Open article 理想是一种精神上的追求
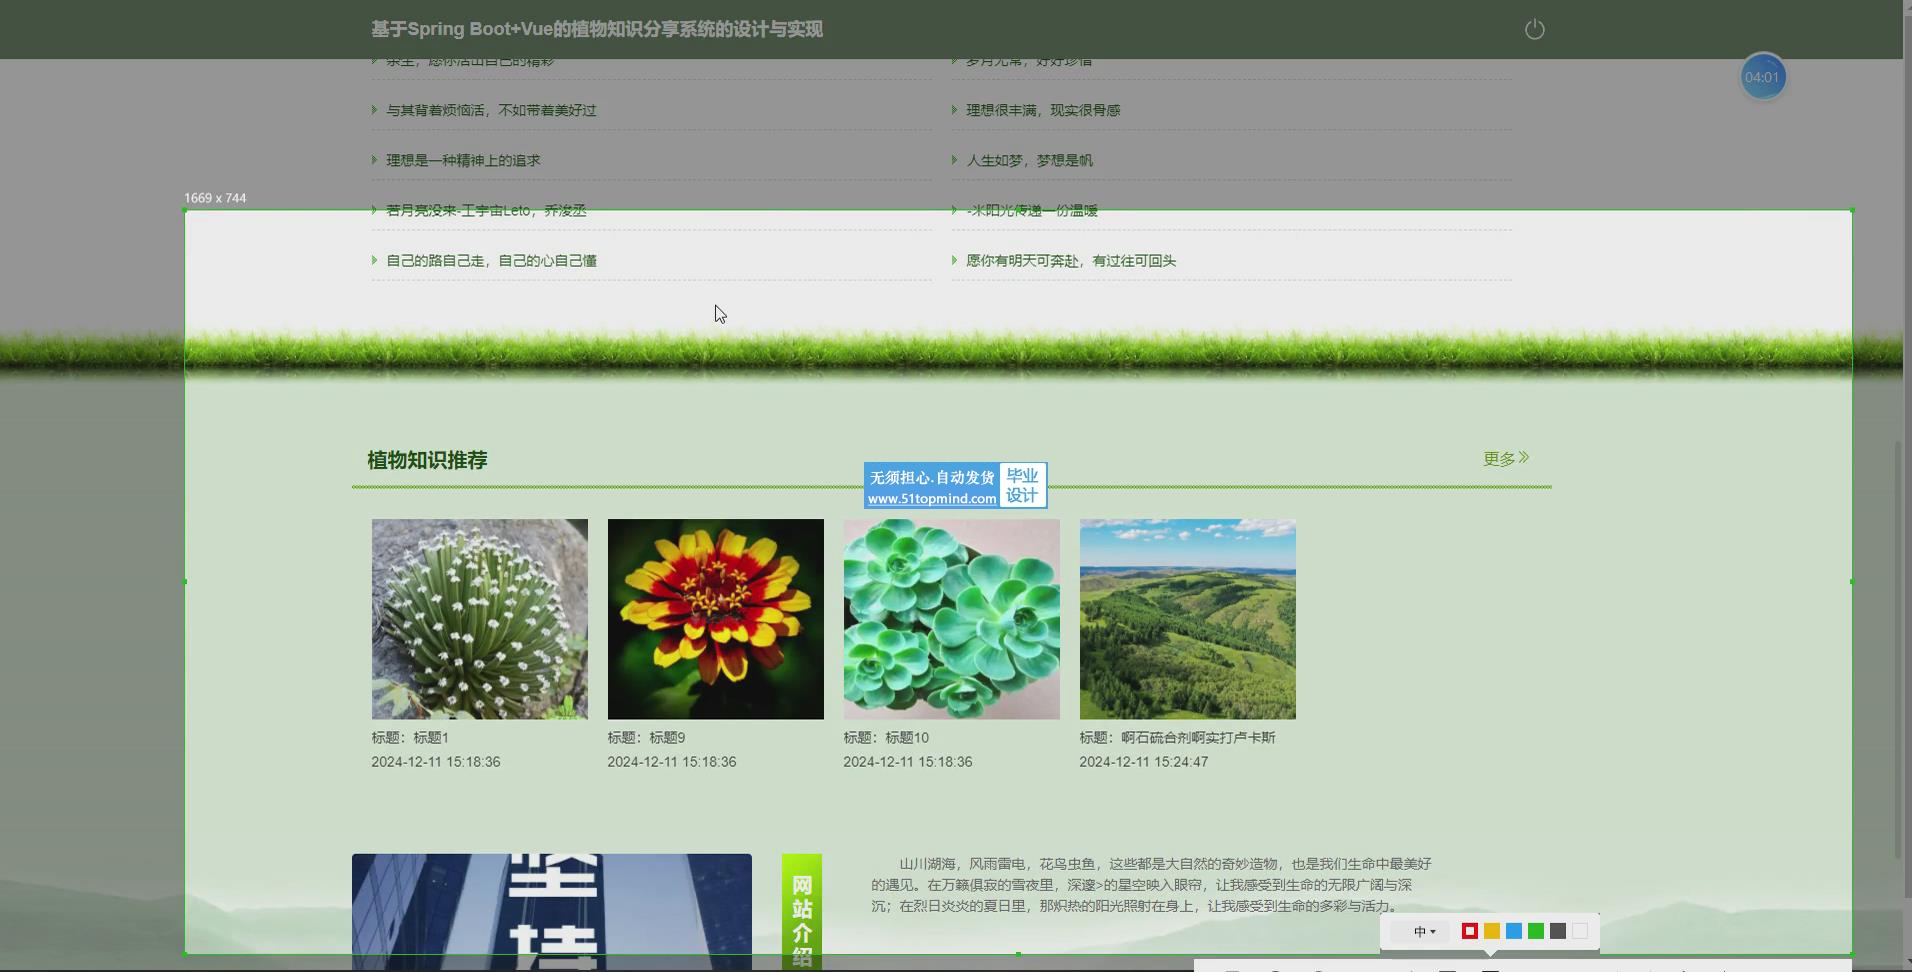Image resolution: width=1912 pixels, height=972 pixels. [463, 160]
